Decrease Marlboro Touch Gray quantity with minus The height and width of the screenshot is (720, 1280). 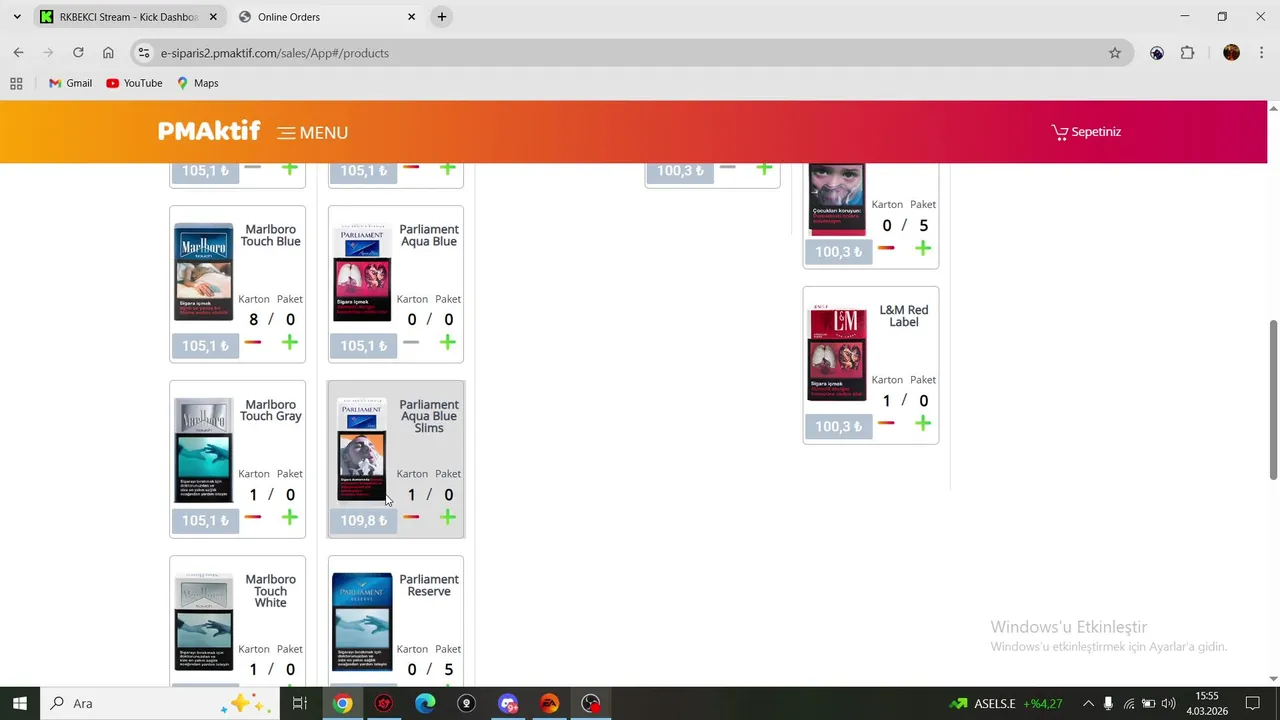(253, 517)
